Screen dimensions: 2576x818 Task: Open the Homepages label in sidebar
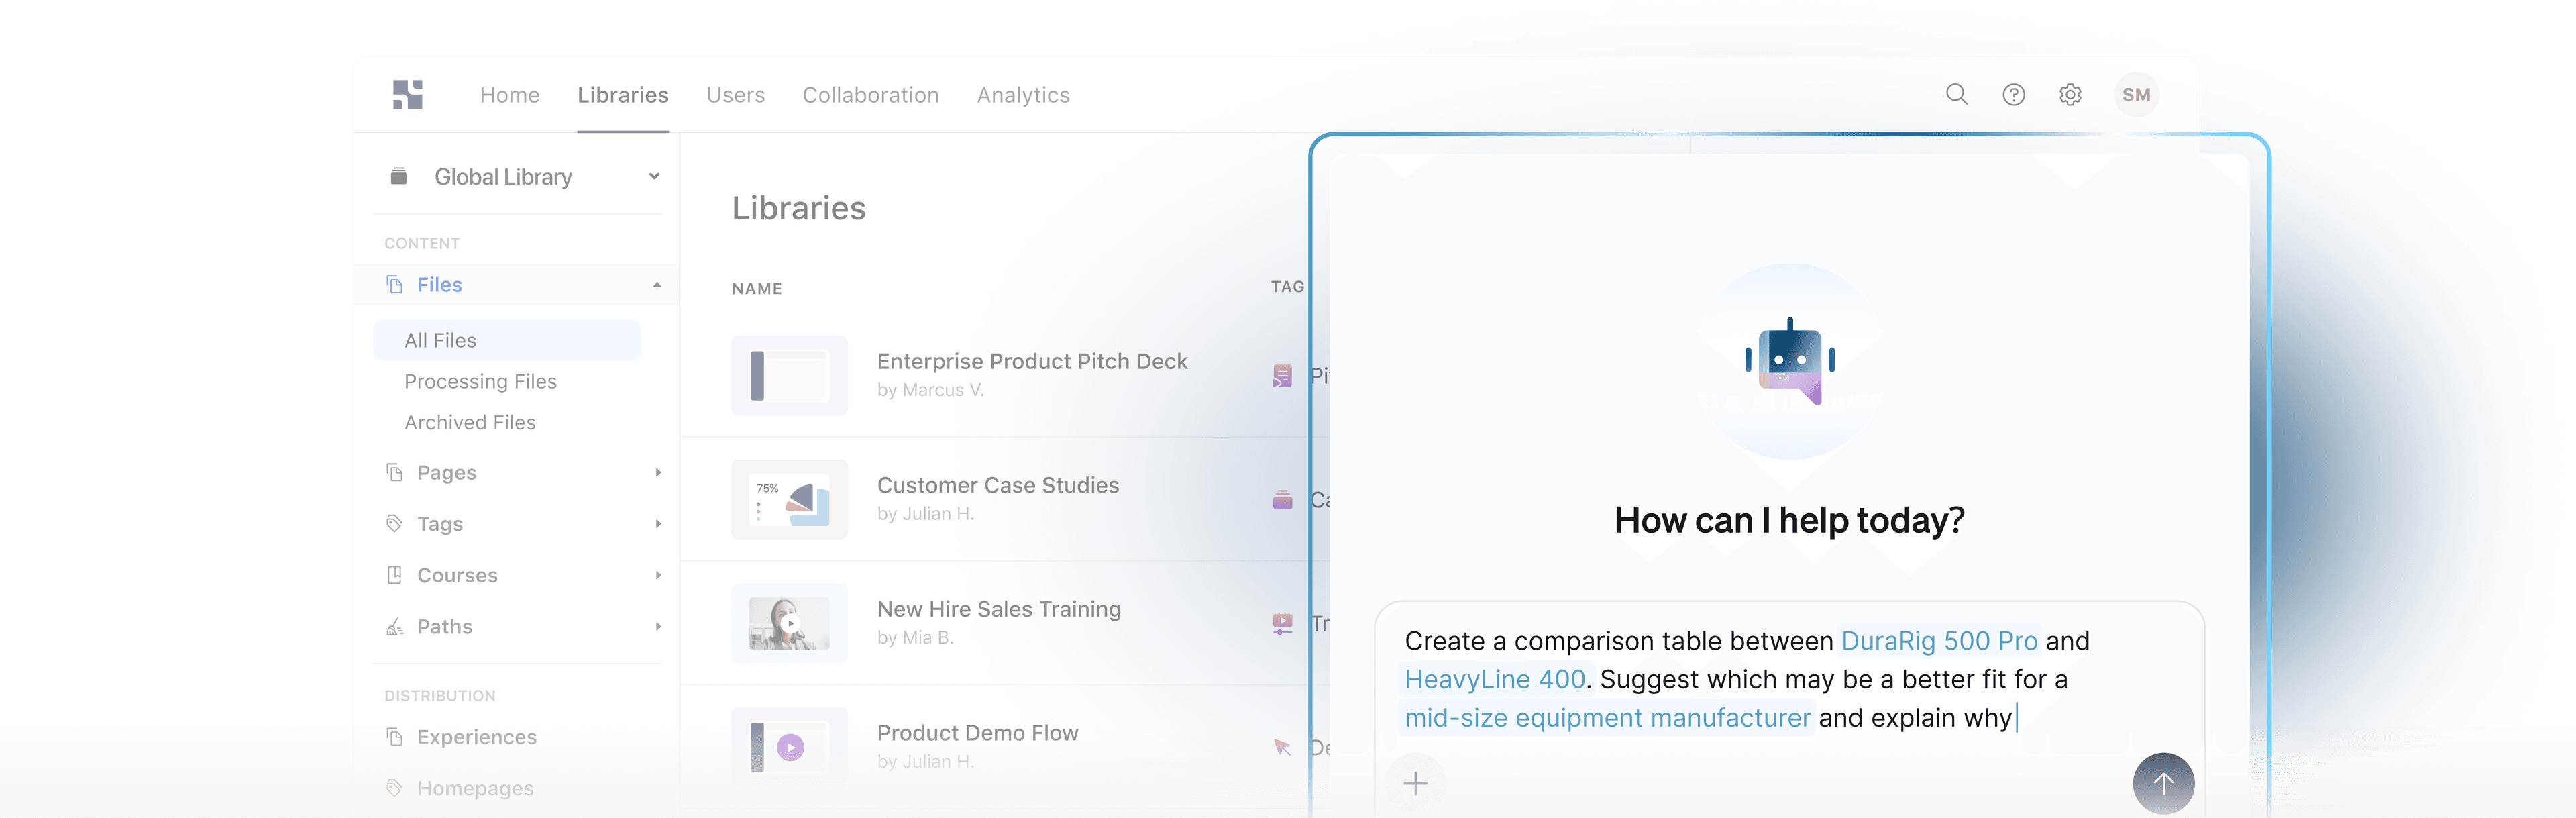point(475,788)
